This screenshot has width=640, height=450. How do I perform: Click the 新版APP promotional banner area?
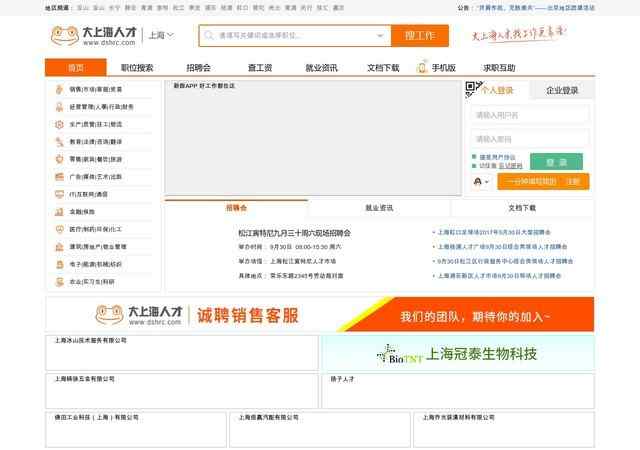pos(313,138)
